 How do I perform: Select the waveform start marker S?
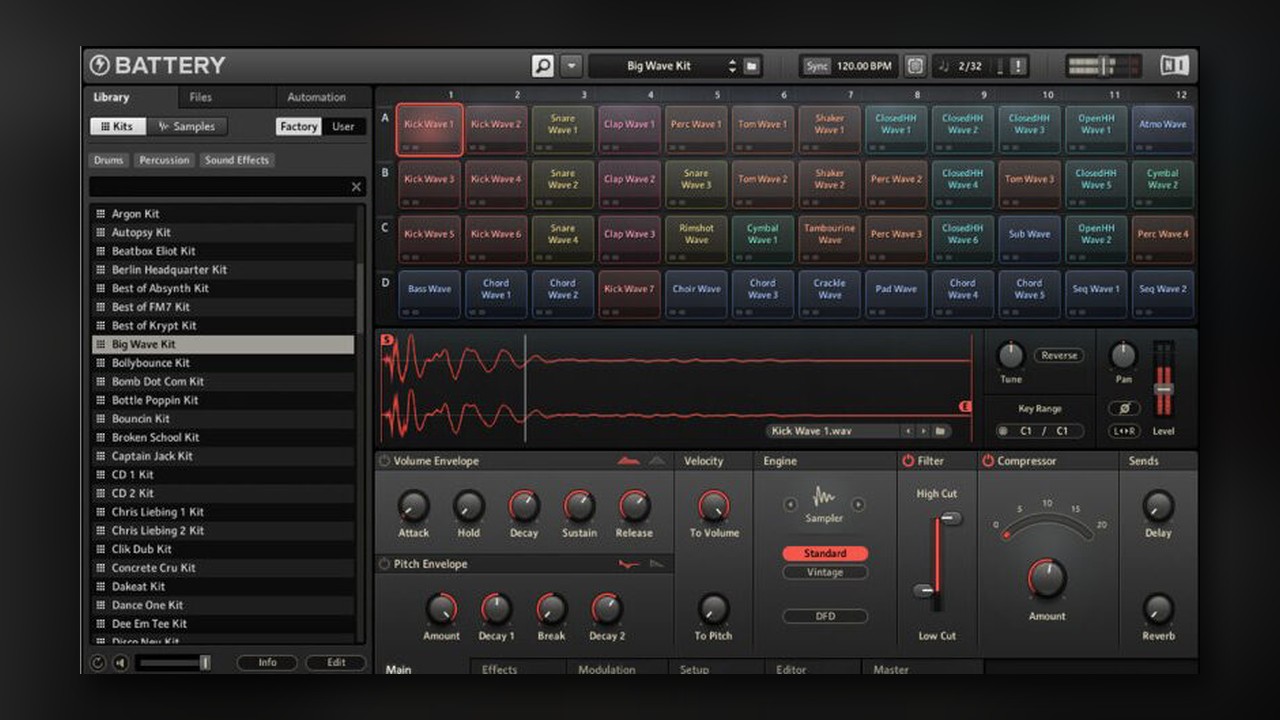386,341
